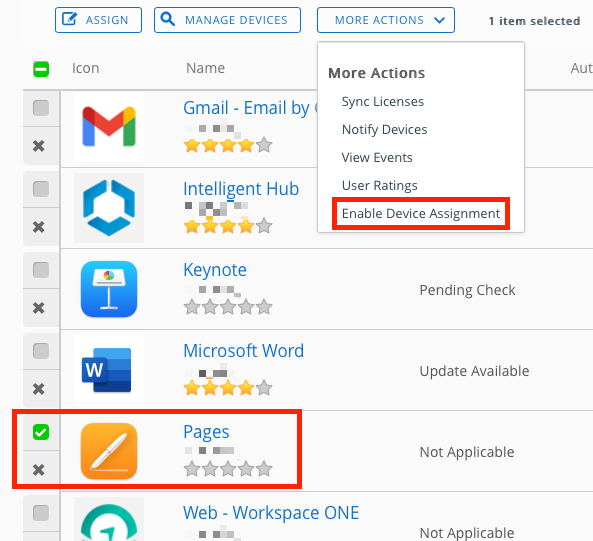Click Update Available status for Microsoft Word
The height and width of the screenshot is (541, 593).
[474, 371]
